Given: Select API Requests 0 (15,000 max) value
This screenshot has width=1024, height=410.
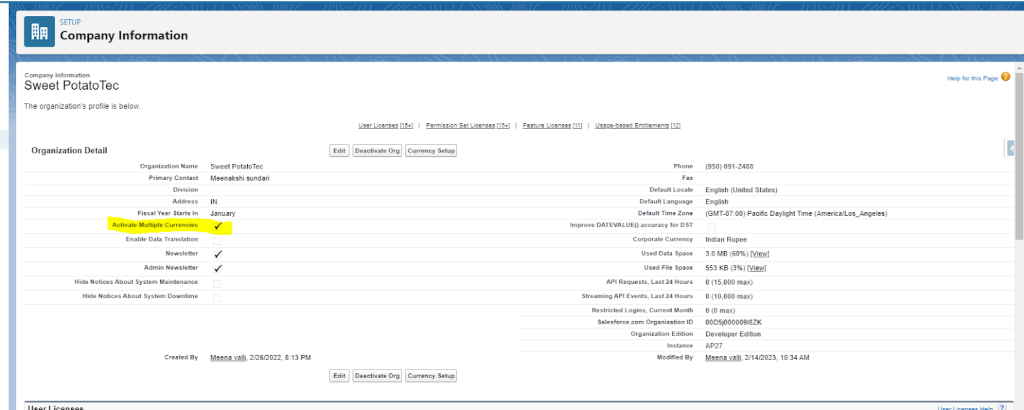Looking at the screenshot, I should coord(729,282).
